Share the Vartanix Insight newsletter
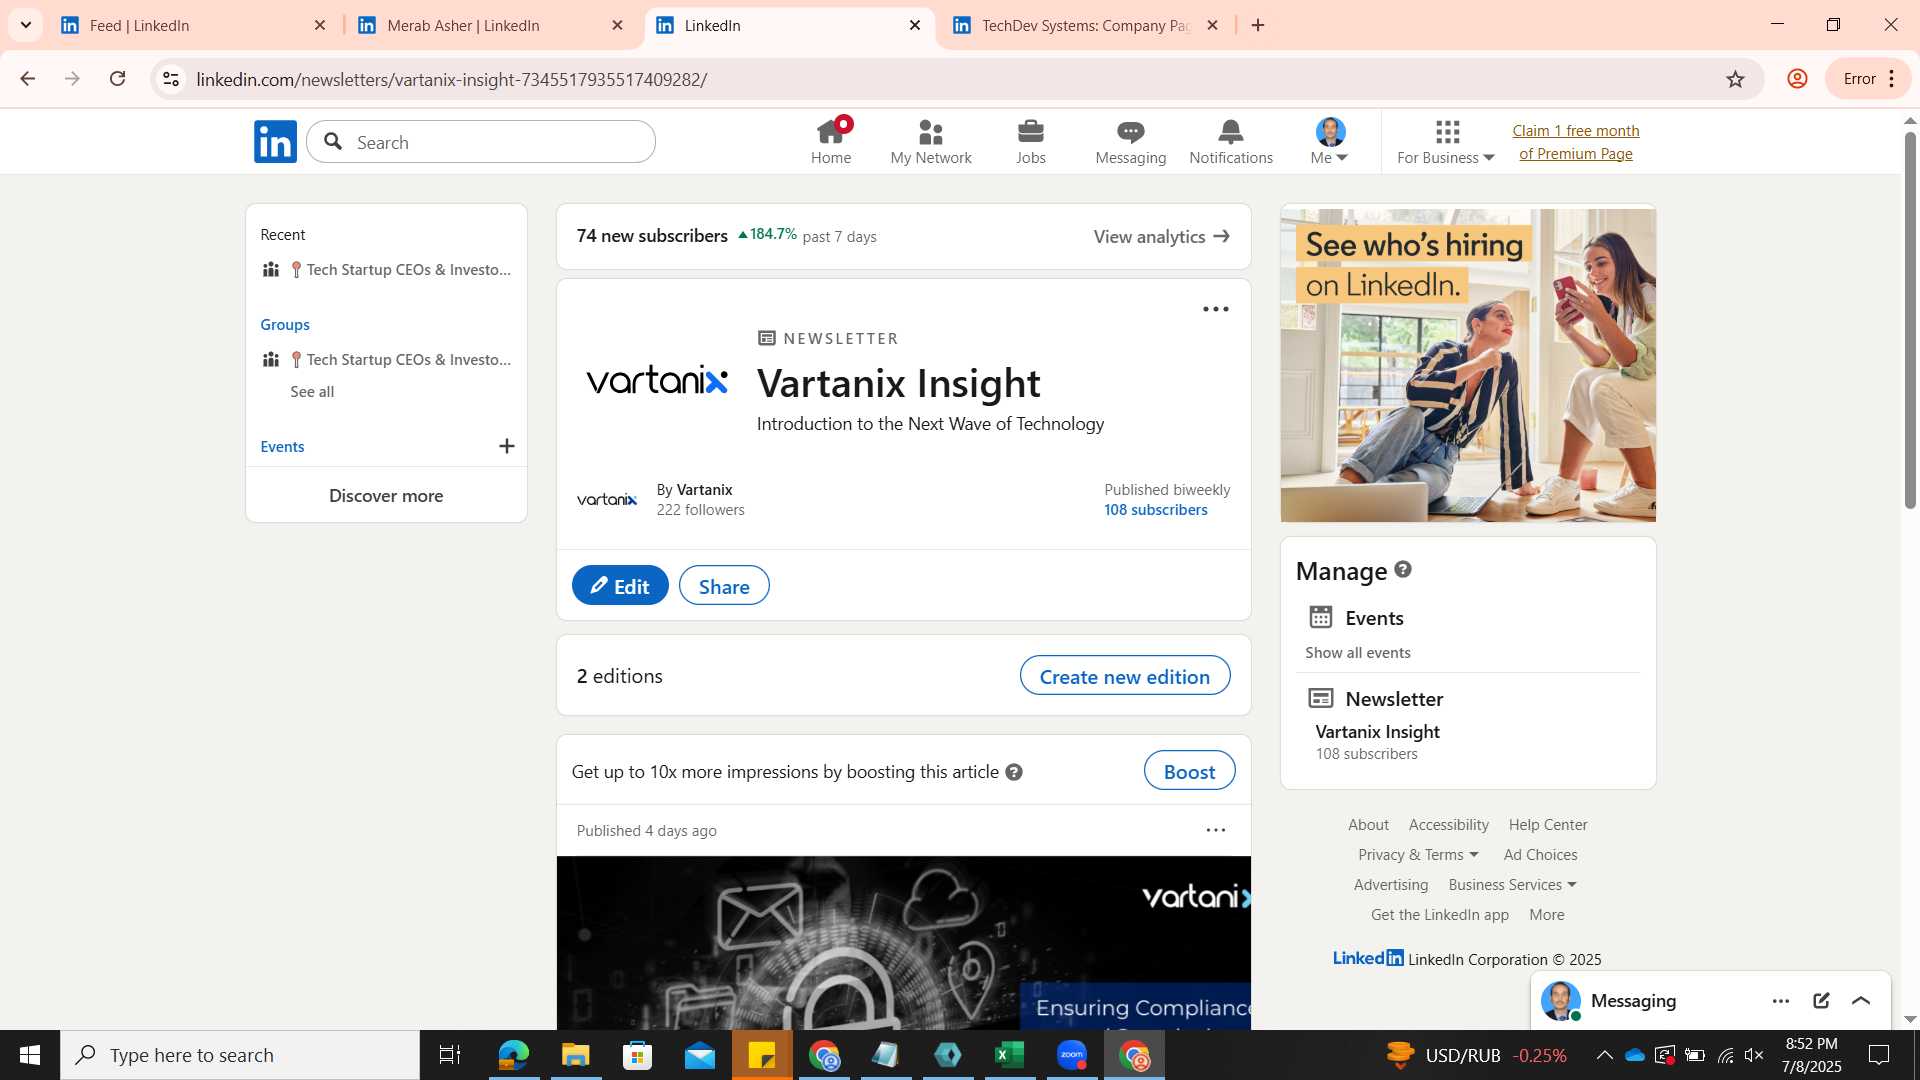The image size is (1920, 1080). point(724,586)
